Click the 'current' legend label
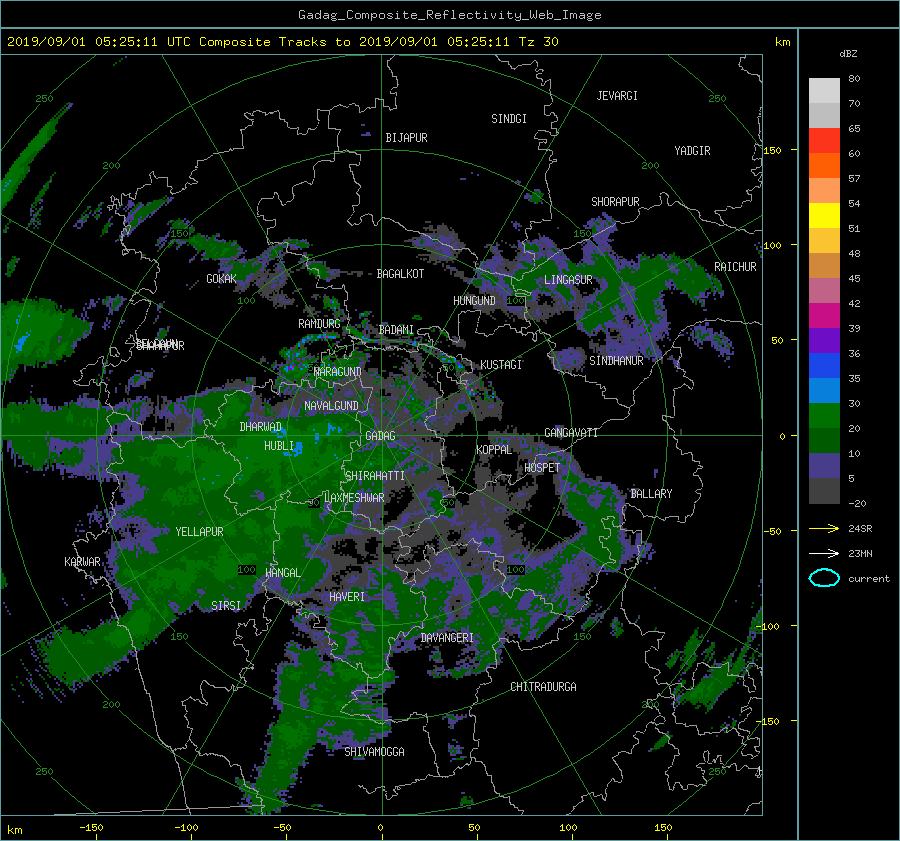The width and height of the screenshot is (900, 841). (x=868, y=579)
